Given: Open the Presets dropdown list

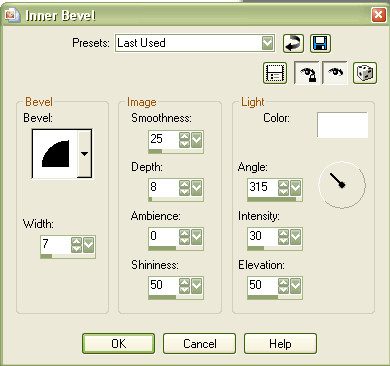Looking at the screenshot, I should point(267,43).
